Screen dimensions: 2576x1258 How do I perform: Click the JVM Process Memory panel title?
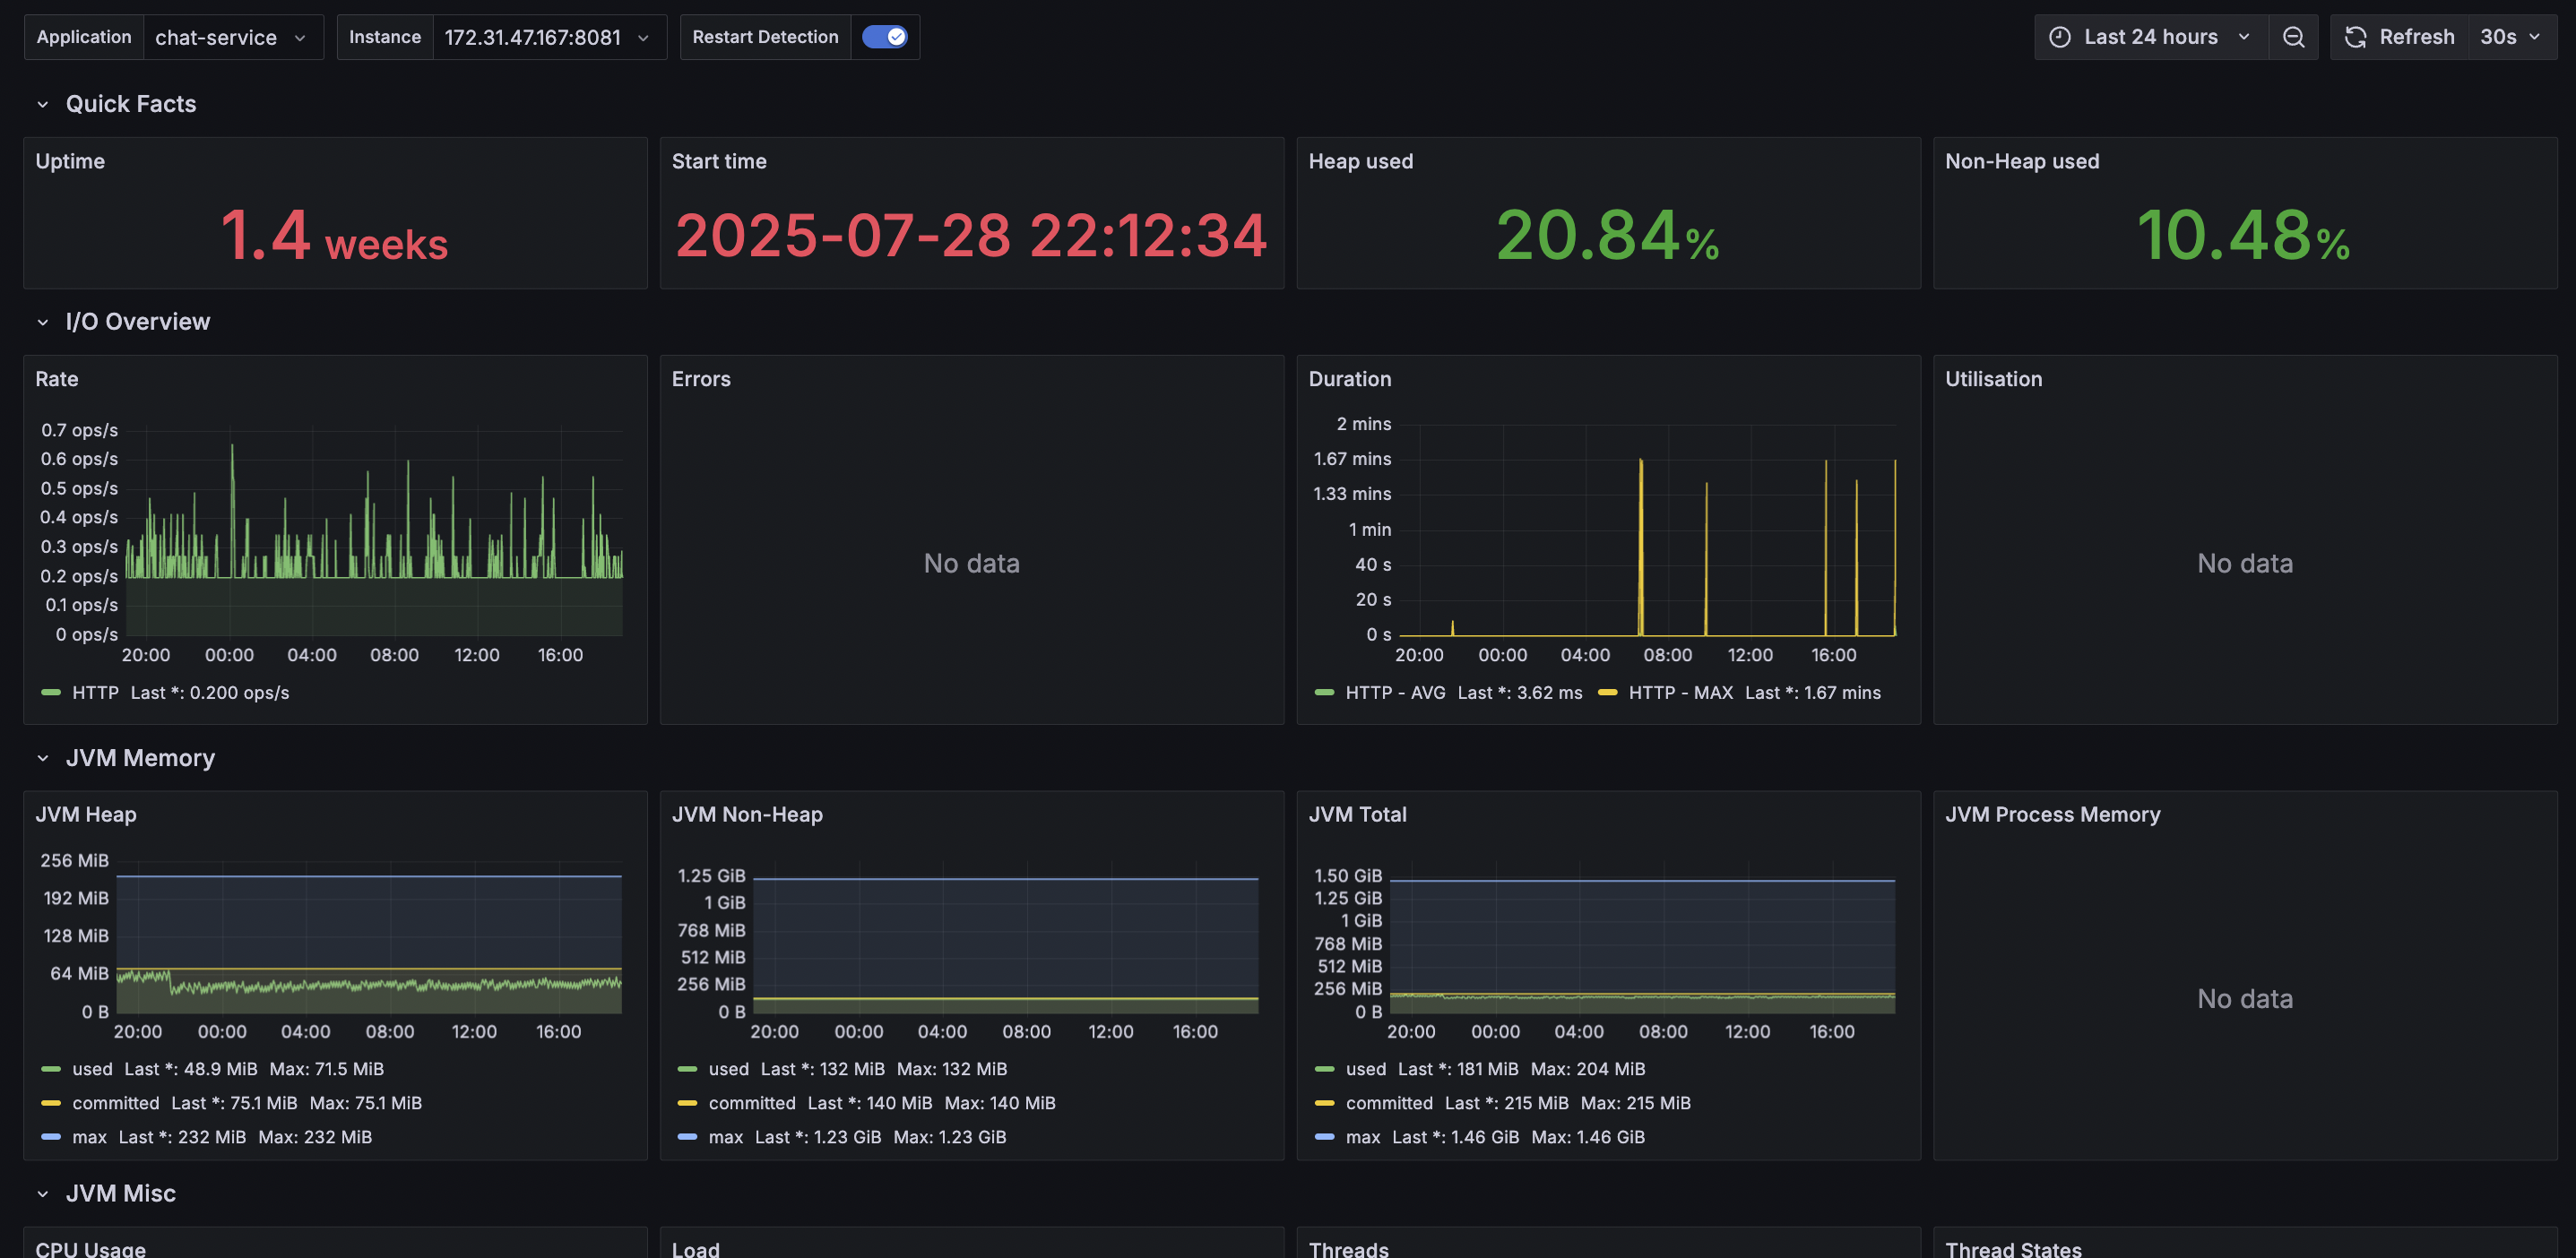coord(2052,814)
